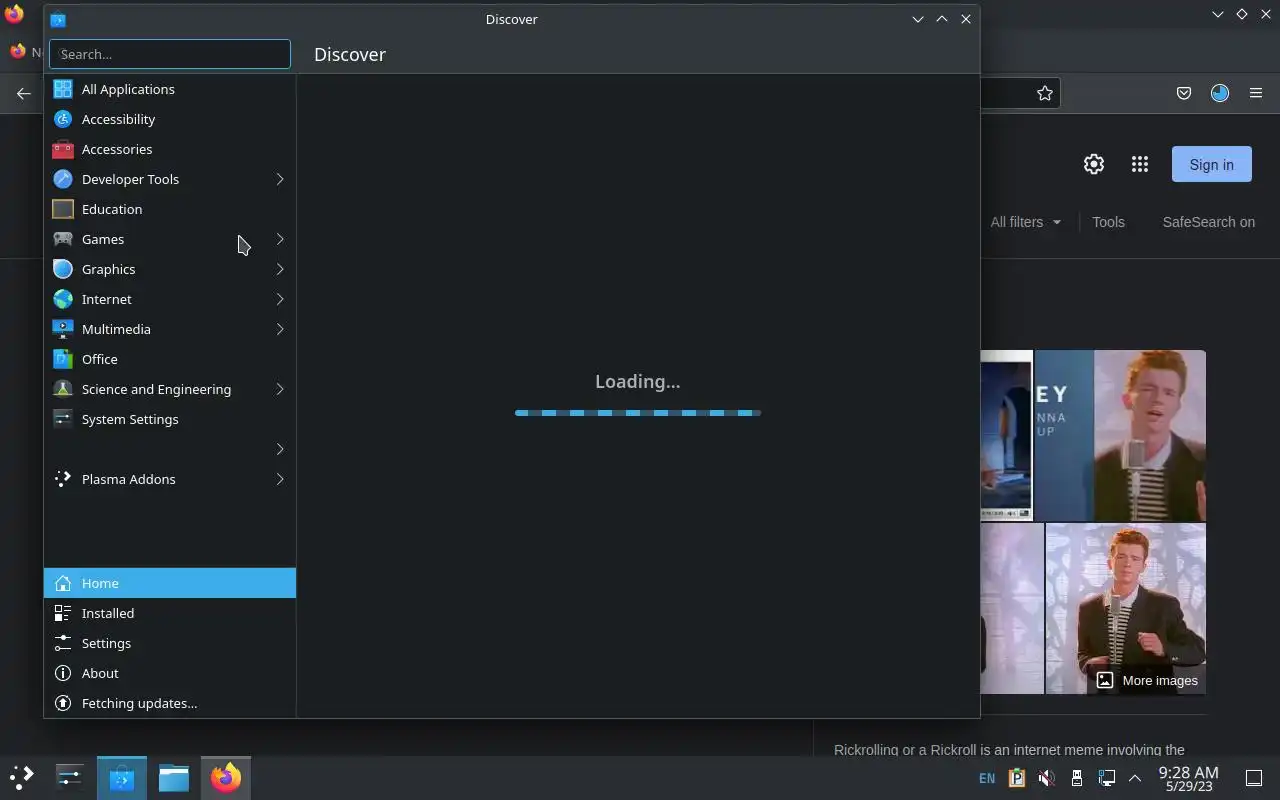Click the clock showing 9:28 AM

[x=1188, y=778]
